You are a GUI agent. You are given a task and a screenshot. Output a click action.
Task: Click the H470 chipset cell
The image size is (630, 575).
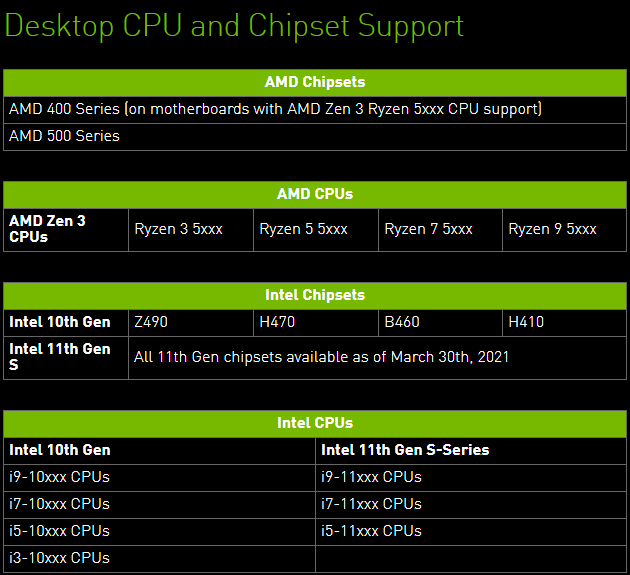[x=277, y=322]
